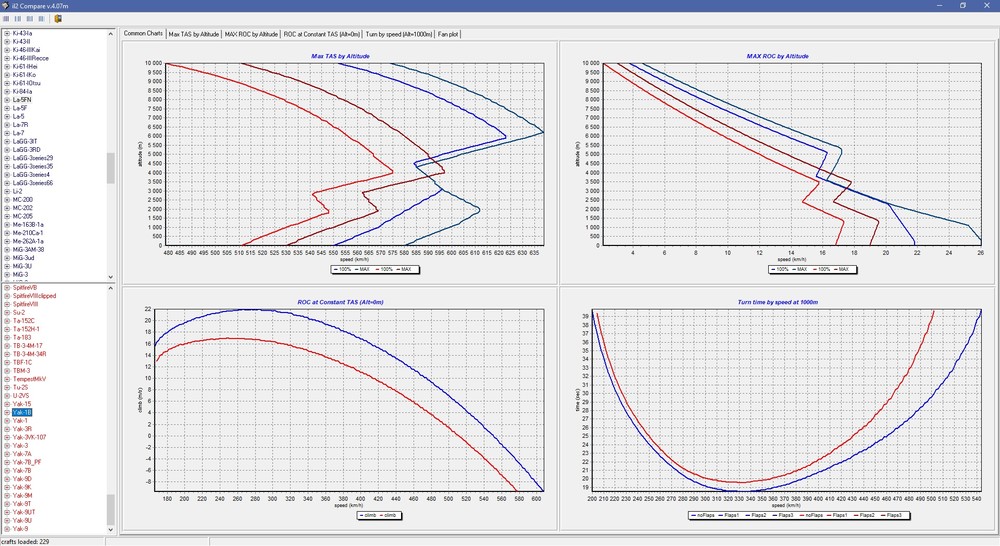Expand the Li-2 tree node
This screenshot has width=1000, height=546.
click(7, 191)
